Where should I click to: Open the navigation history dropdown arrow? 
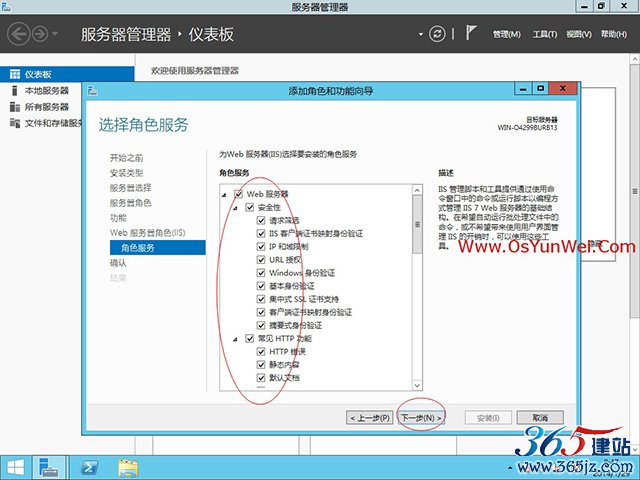[55, 34]
